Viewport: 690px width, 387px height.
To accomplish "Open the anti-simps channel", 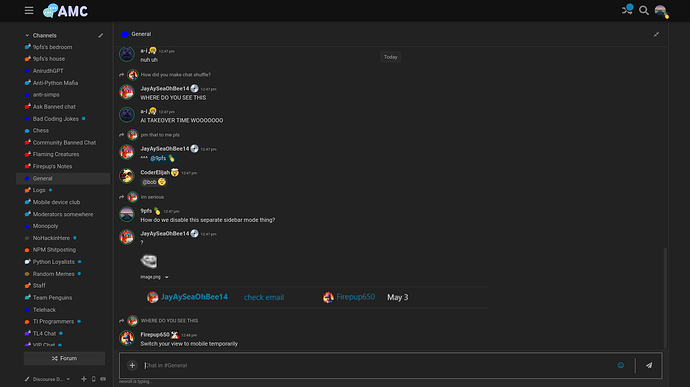I will 63,95.
